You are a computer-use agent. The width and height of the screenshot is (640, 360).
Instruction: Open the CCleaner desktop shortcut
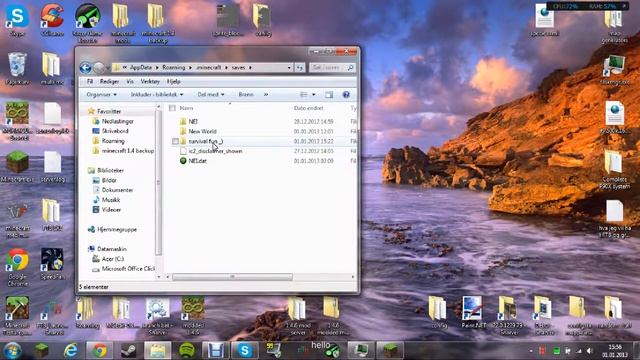(52, 20)
